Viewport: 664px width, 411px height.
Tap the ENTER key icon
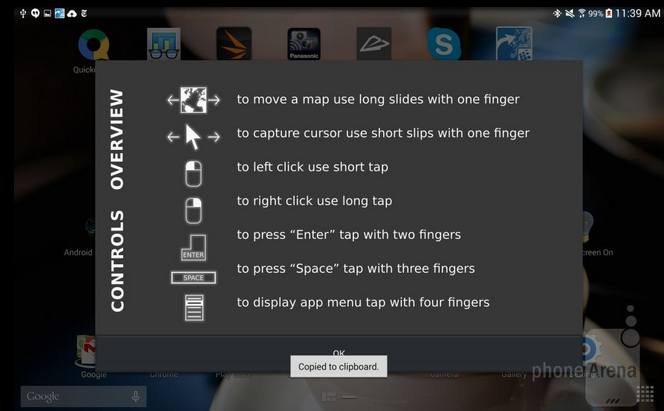194,248
